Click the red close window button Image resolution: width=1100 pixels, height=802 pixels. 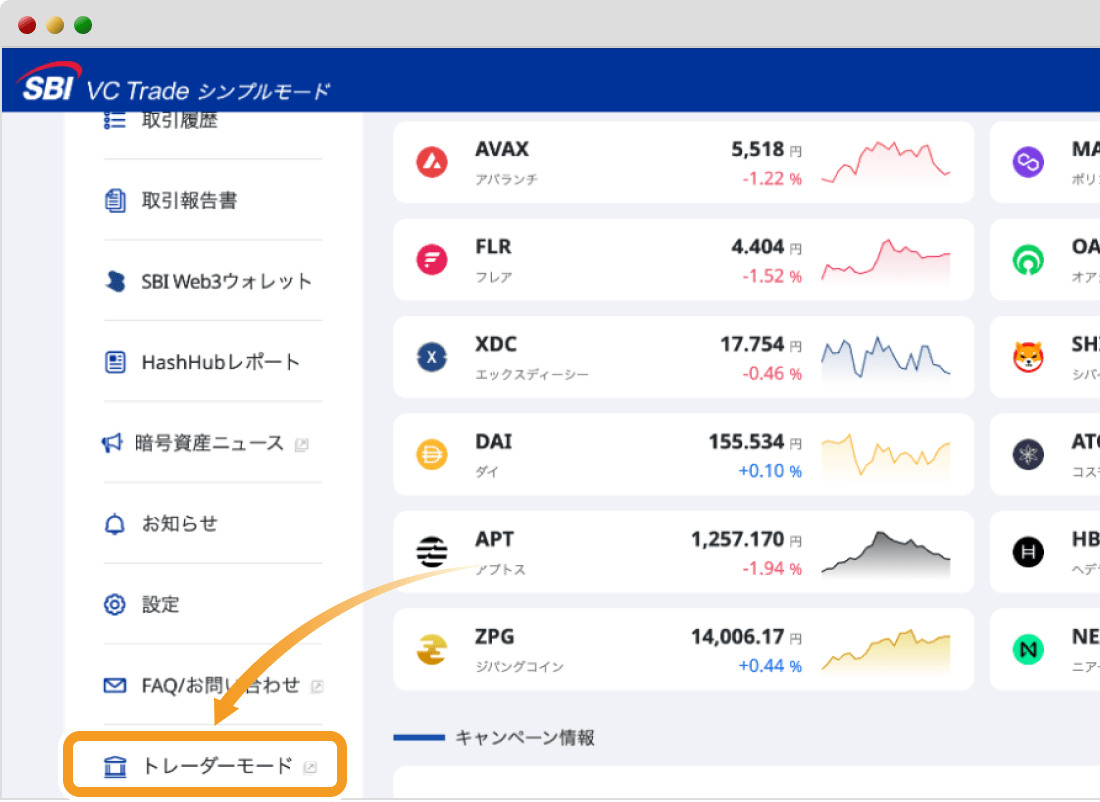point(27,25)
